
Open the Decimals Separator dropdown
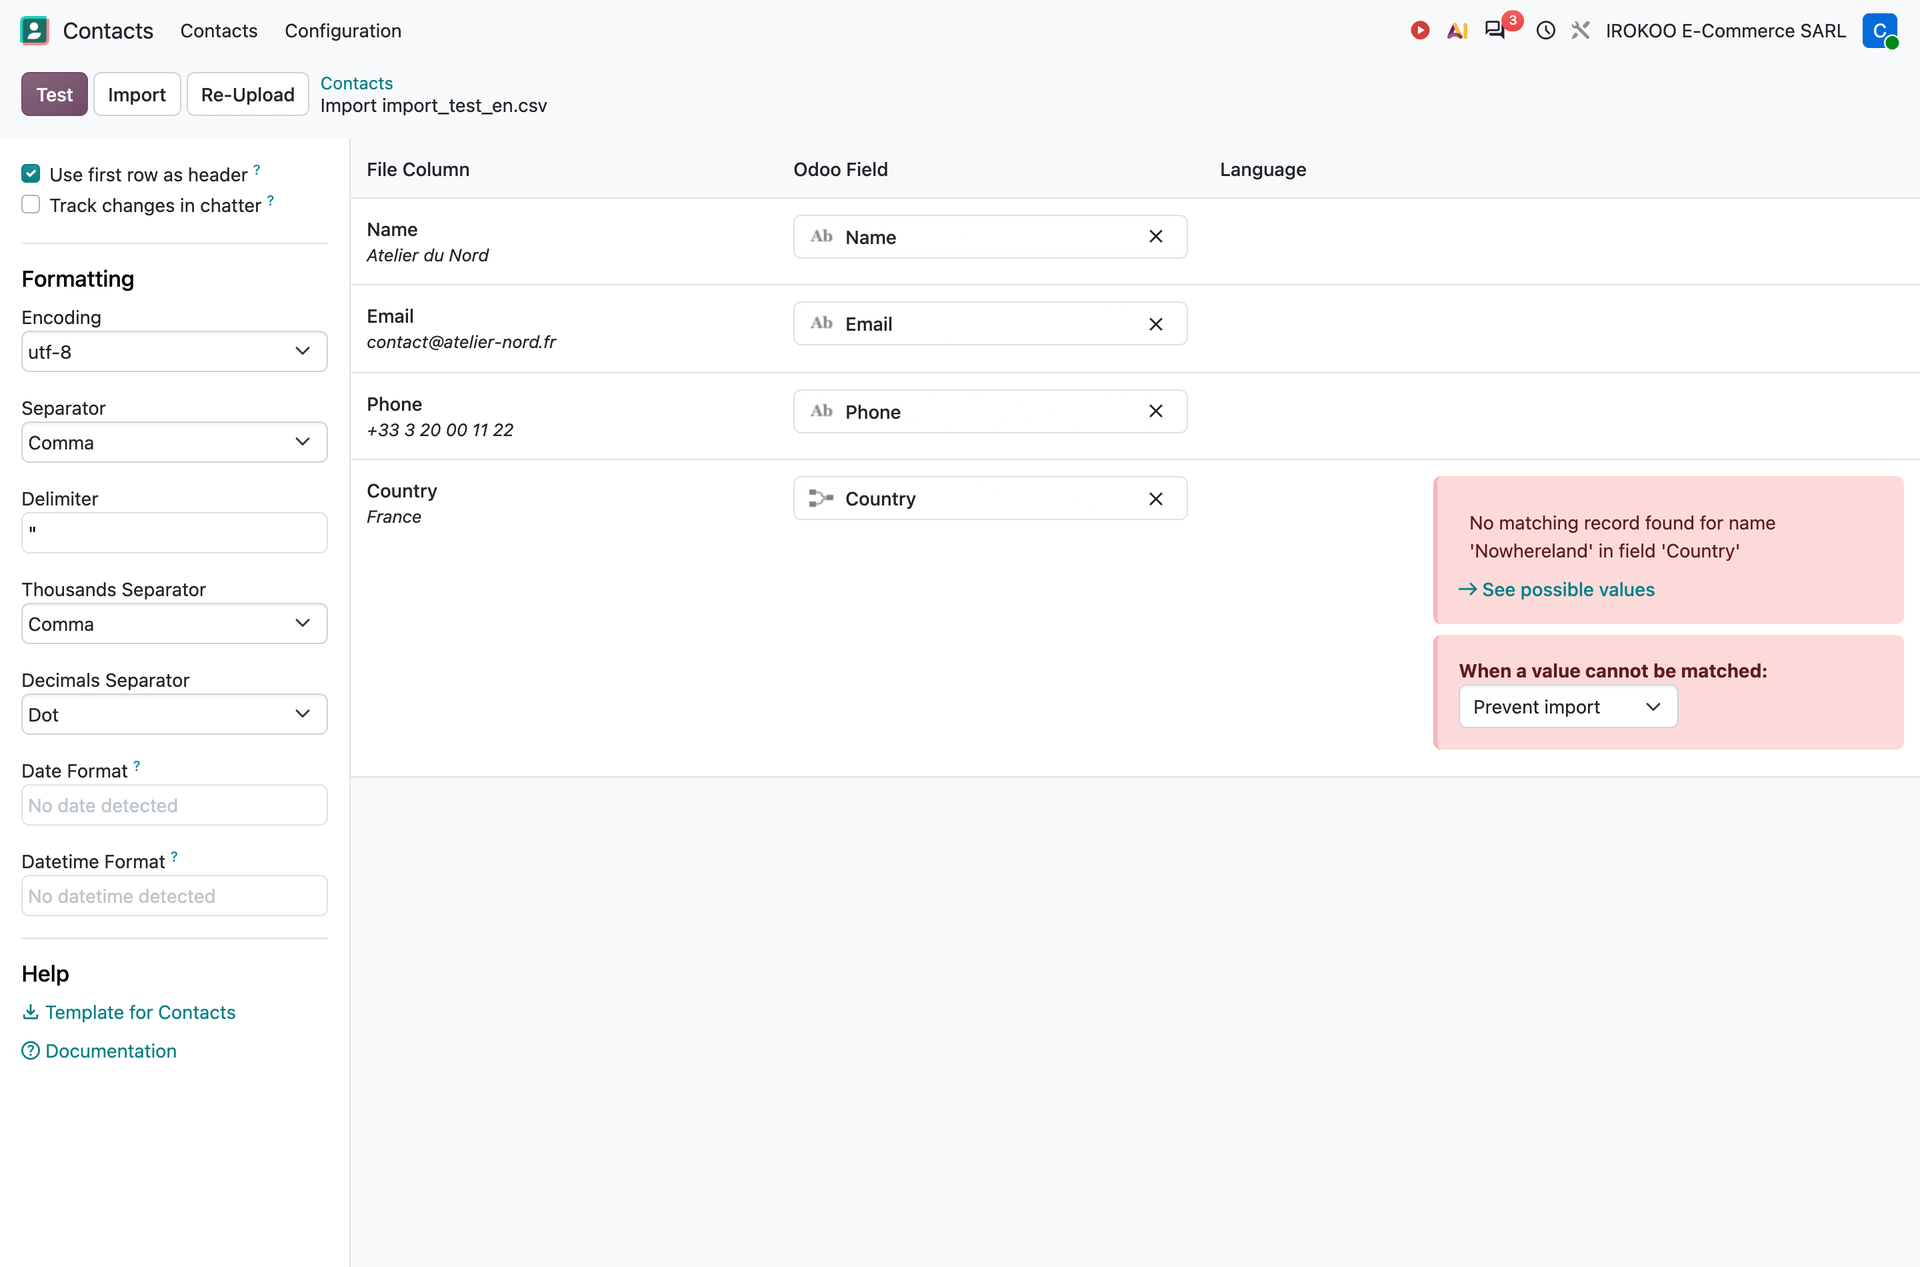pyautogui.click(x=174, y=714)
